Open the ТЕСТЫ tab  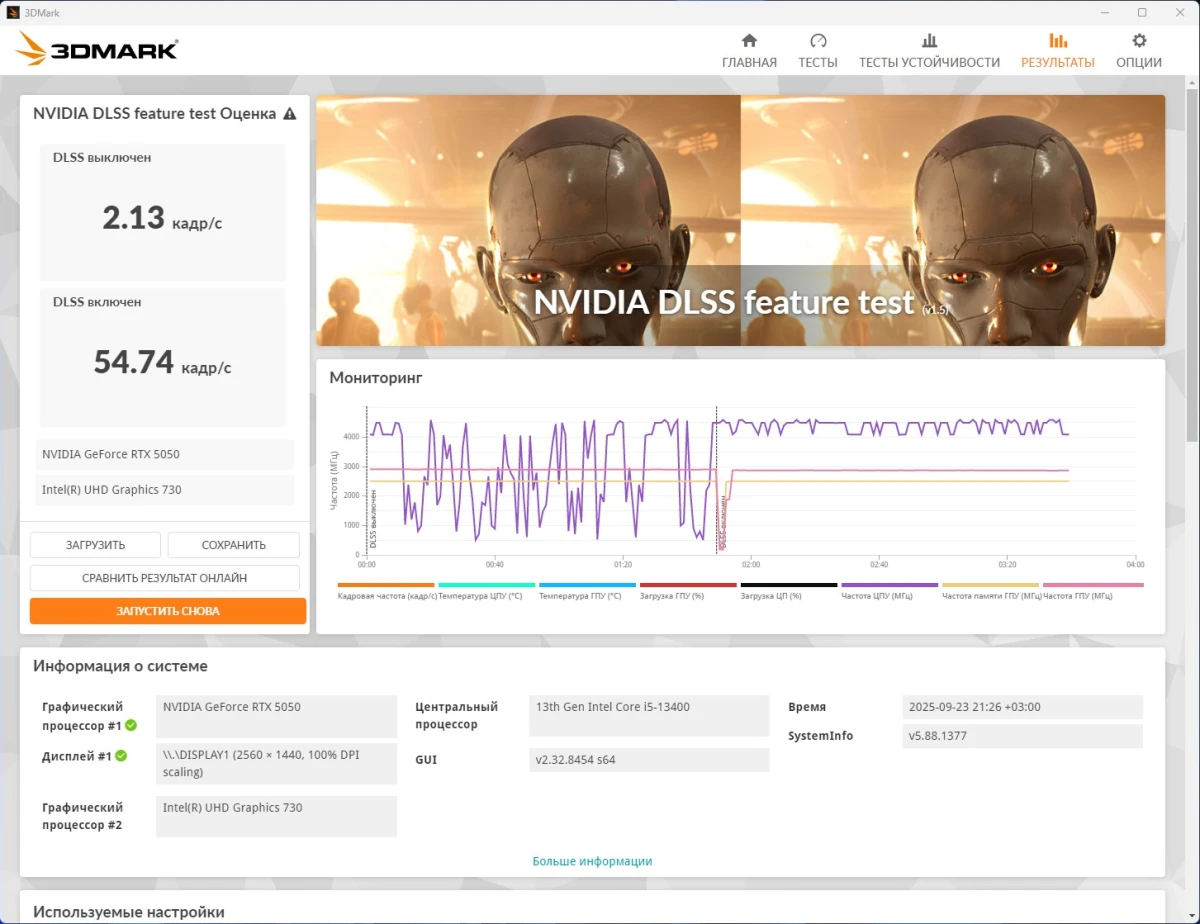(x=818, y=61)
